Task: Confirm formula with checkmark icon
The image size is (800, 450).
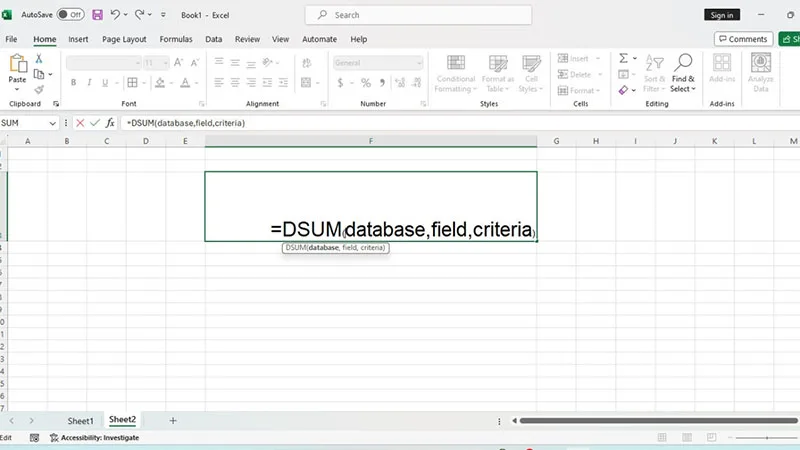Action: [95, 123]
